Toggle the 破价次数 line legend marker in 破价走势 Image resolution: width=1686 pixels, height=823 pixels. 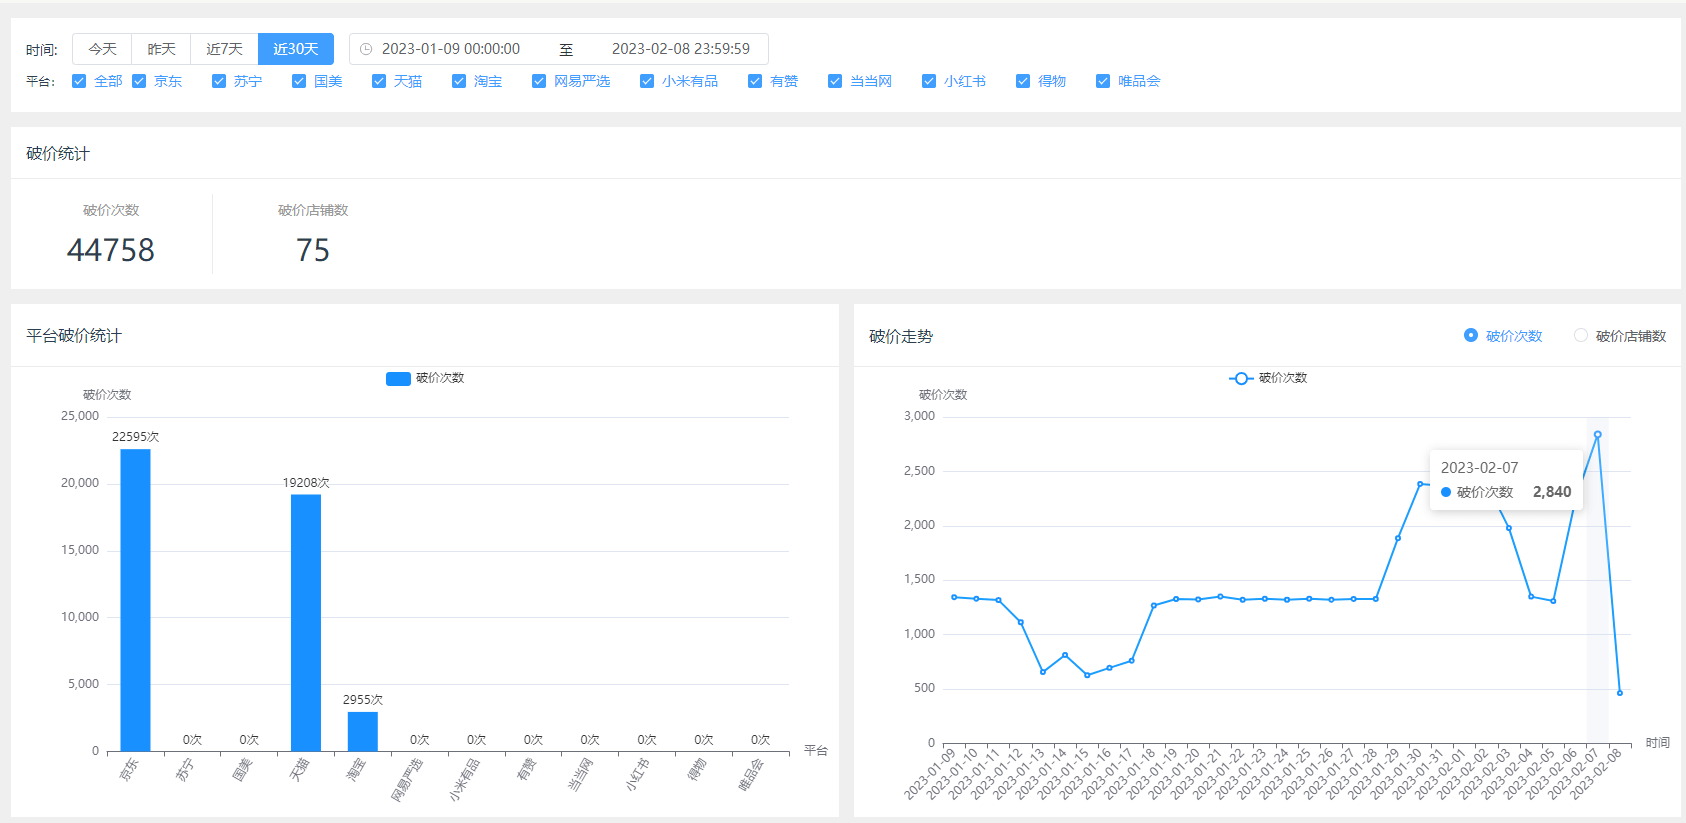[x=1241, y=378]
